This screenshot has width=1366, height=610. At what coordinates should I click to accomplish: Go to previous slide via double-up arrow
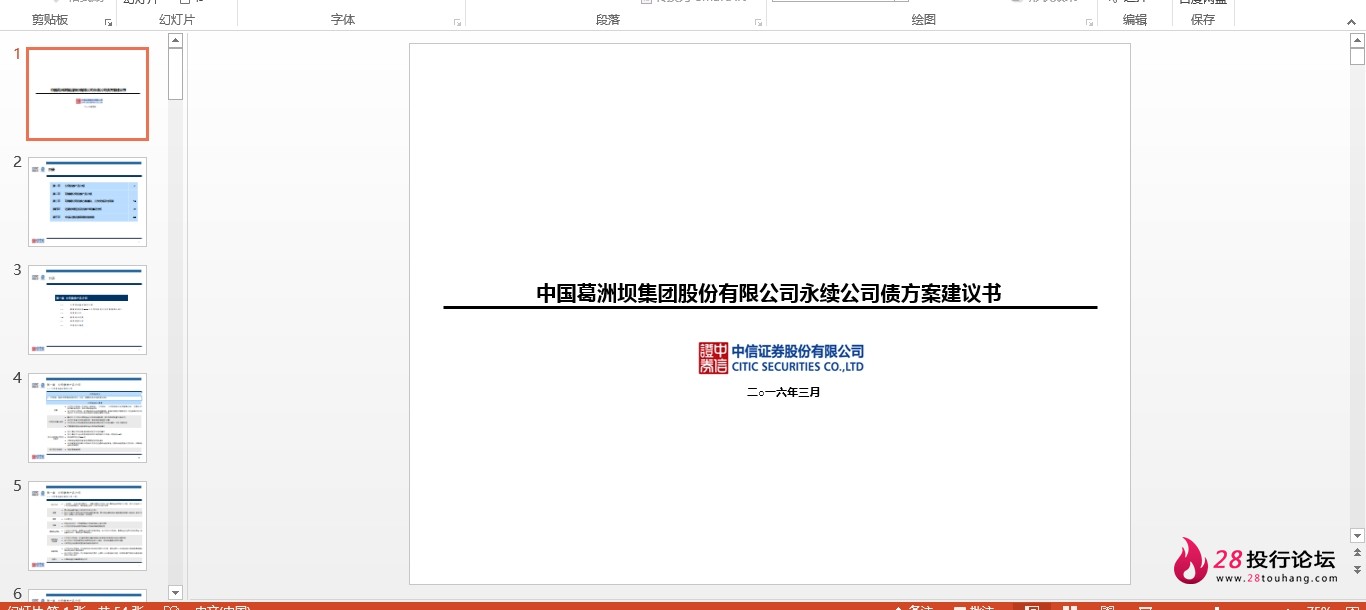point(1357,553)
